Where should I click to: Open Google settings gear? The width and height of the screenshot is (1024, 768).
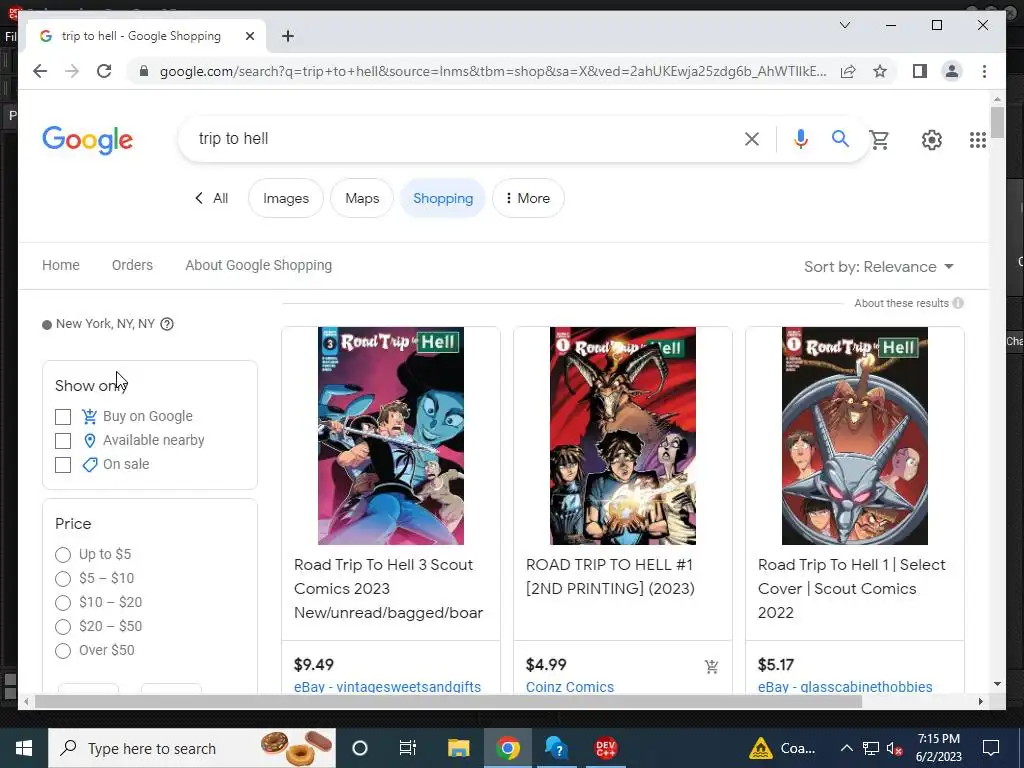(x=931, y=140)
